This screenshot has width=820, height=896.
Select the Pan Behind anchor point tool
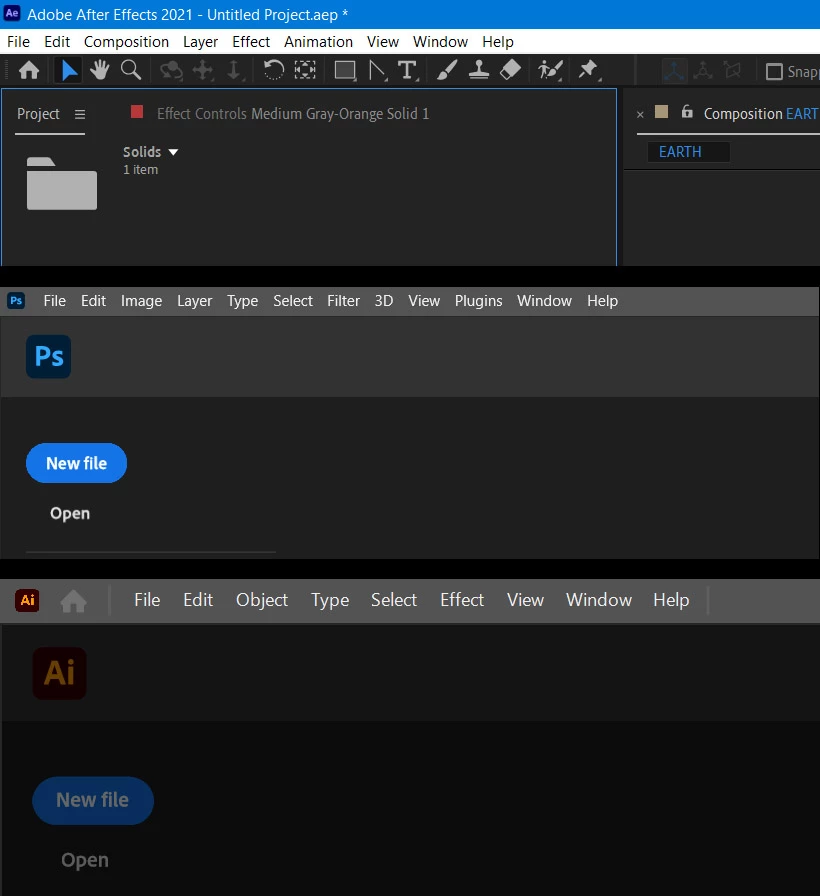pos(305,70)
